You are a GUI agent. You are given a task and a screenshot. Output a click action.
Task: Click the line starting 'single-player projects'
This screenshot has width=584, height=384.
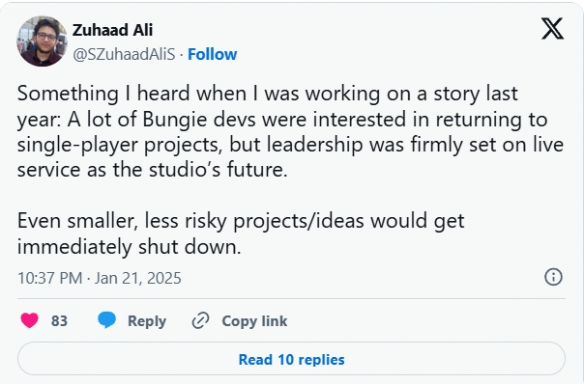point(290,145)
